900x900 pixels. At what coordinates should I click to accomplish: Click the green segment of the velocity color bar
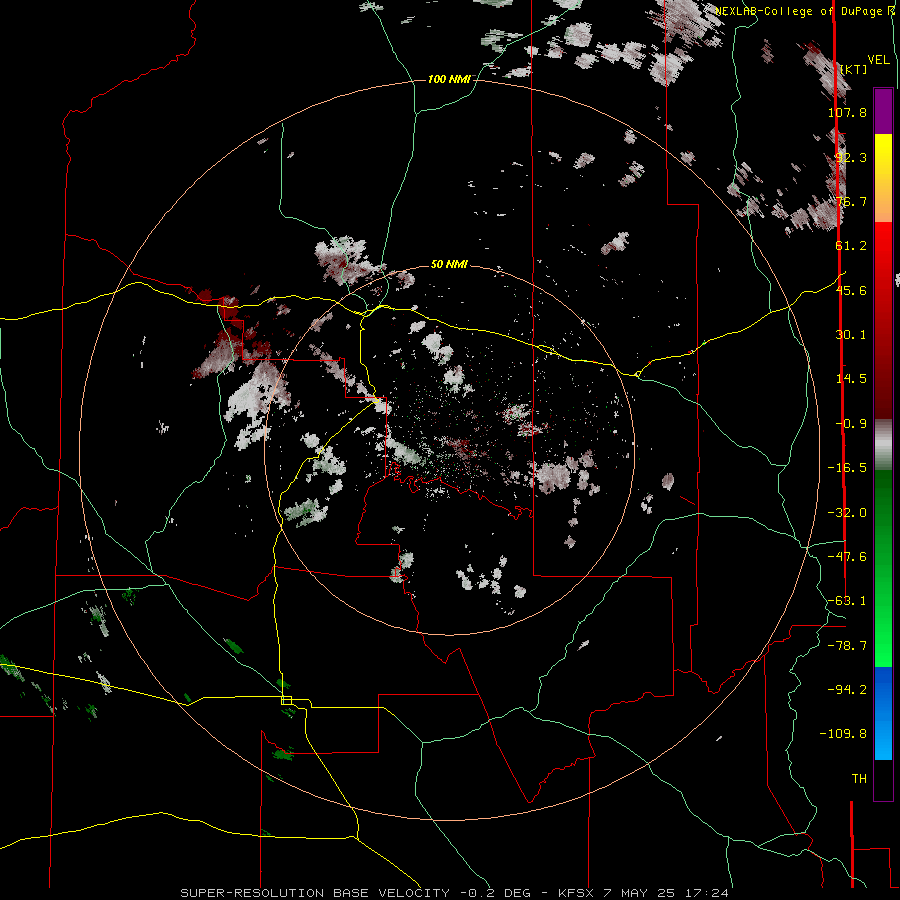point(883,568)
